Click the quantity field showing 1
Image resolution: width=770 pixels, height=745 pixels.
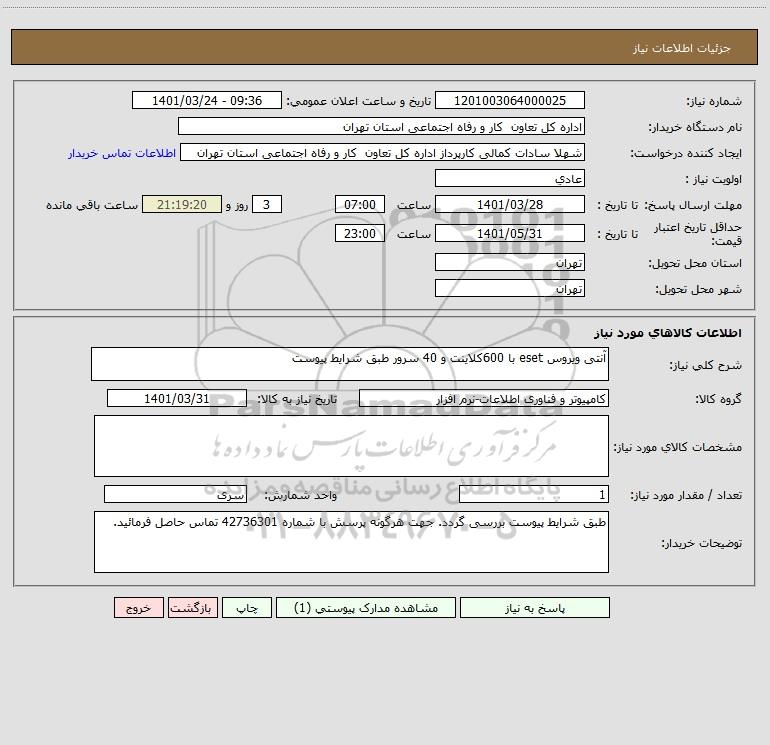(534, 495)
